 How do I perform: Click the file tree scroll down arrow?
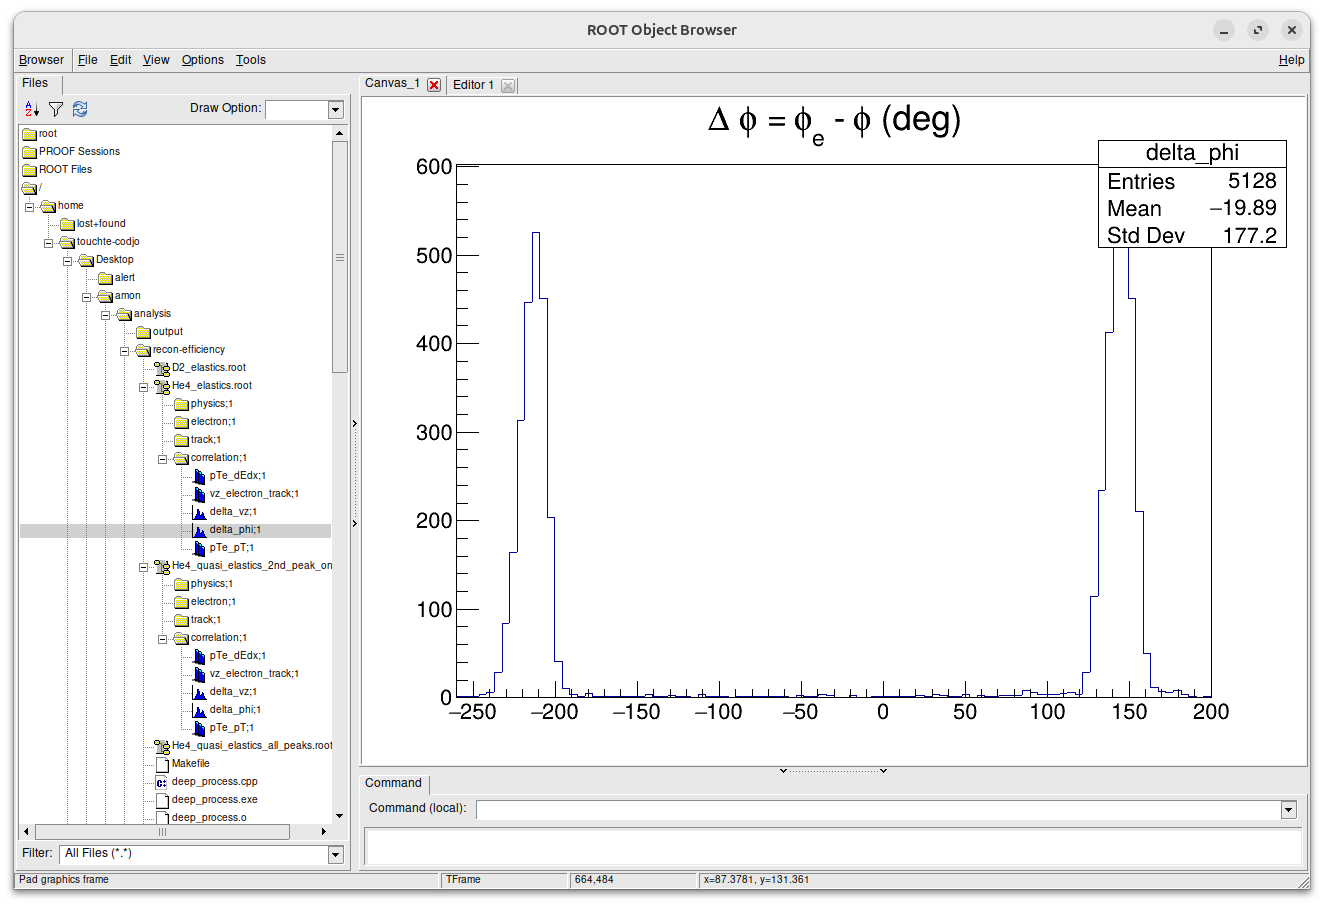340,816
